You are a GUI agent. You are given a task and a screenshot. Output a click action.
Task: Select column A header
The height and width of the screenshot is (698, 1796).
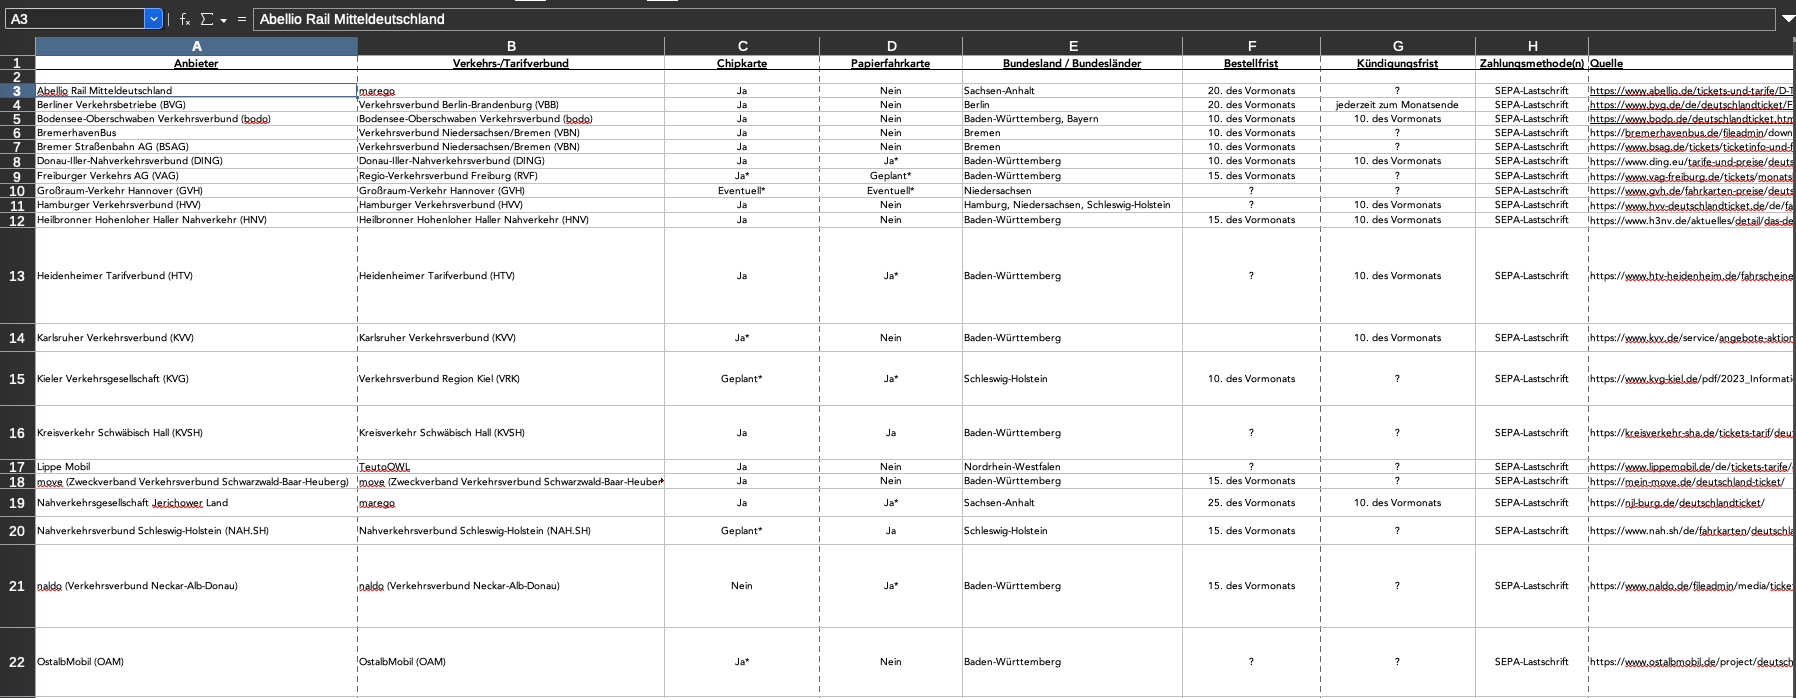196,46
